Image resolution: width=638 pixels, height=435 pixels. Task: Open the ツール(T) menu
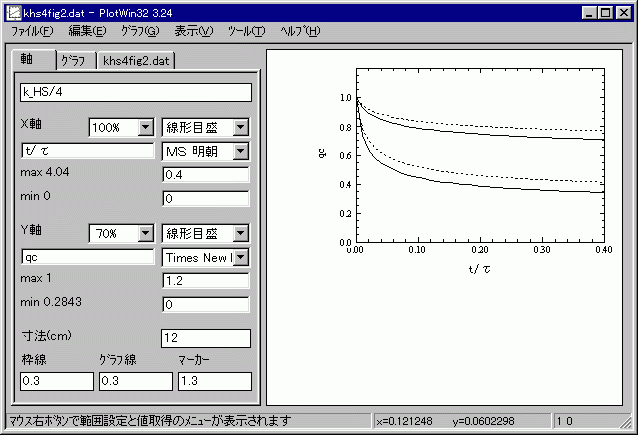pyautogui.click(x=246, y=31)
